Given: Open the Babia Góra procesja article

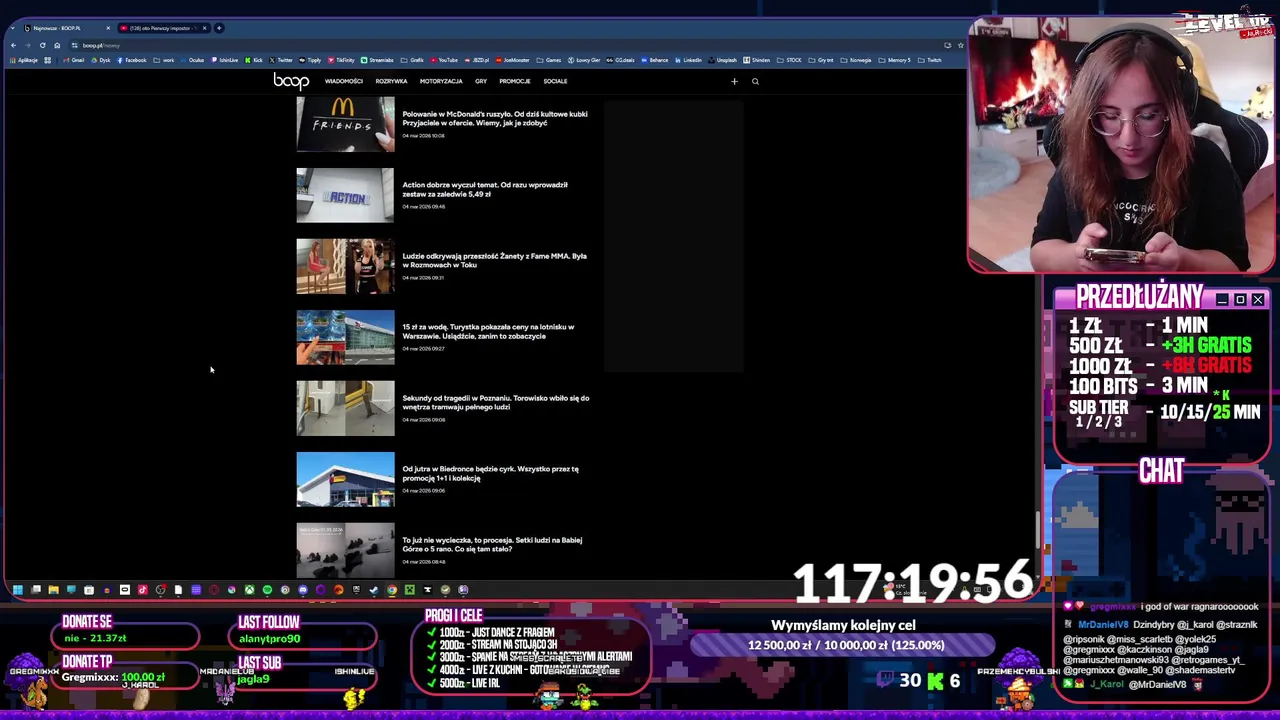Looking at the screenshot, I should click(x=492, y=544).
